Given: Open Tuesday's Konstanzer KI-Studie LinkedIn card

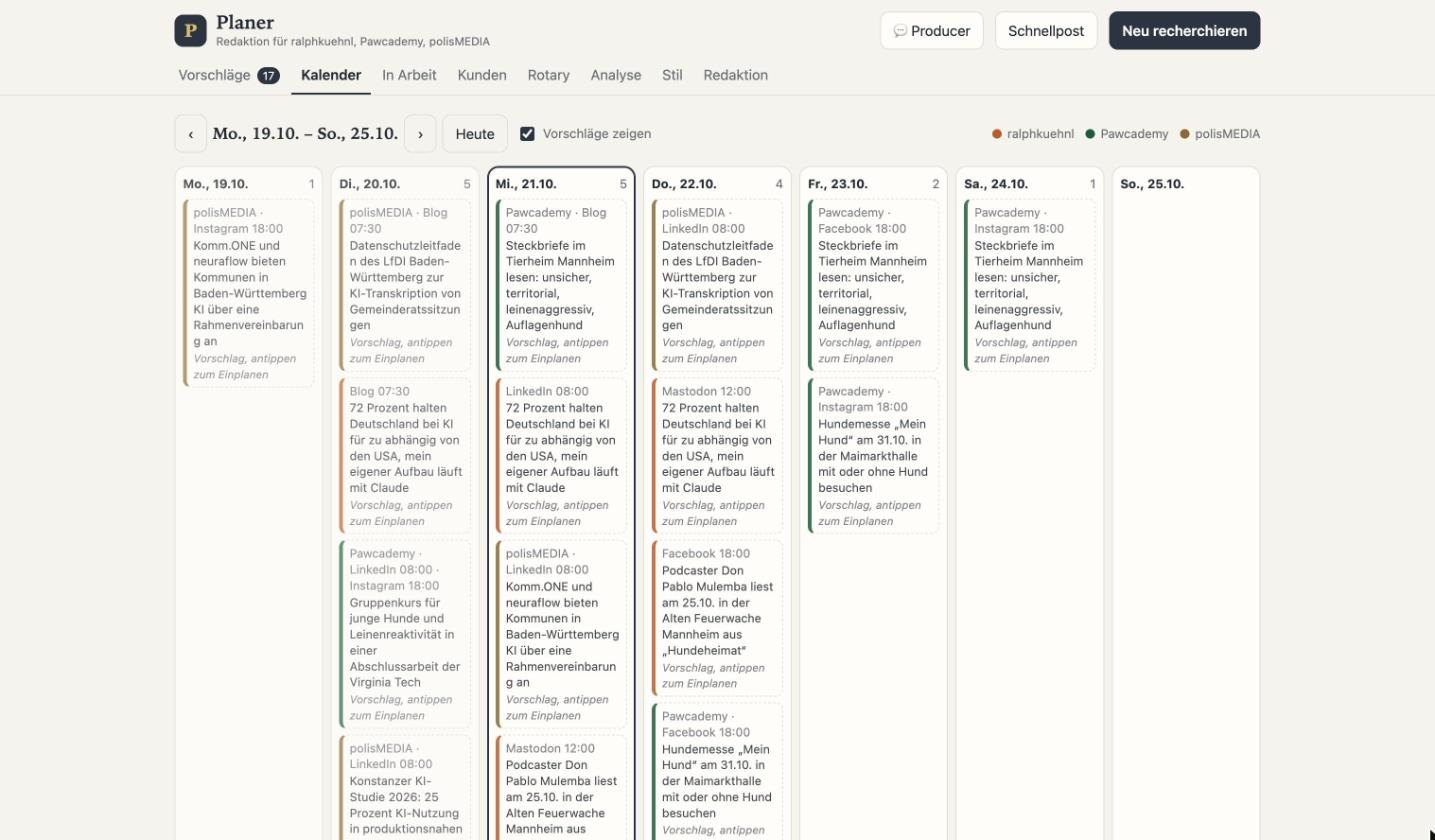Looking at the screenshot, I should pyautogui.click(x=404, y=788).
